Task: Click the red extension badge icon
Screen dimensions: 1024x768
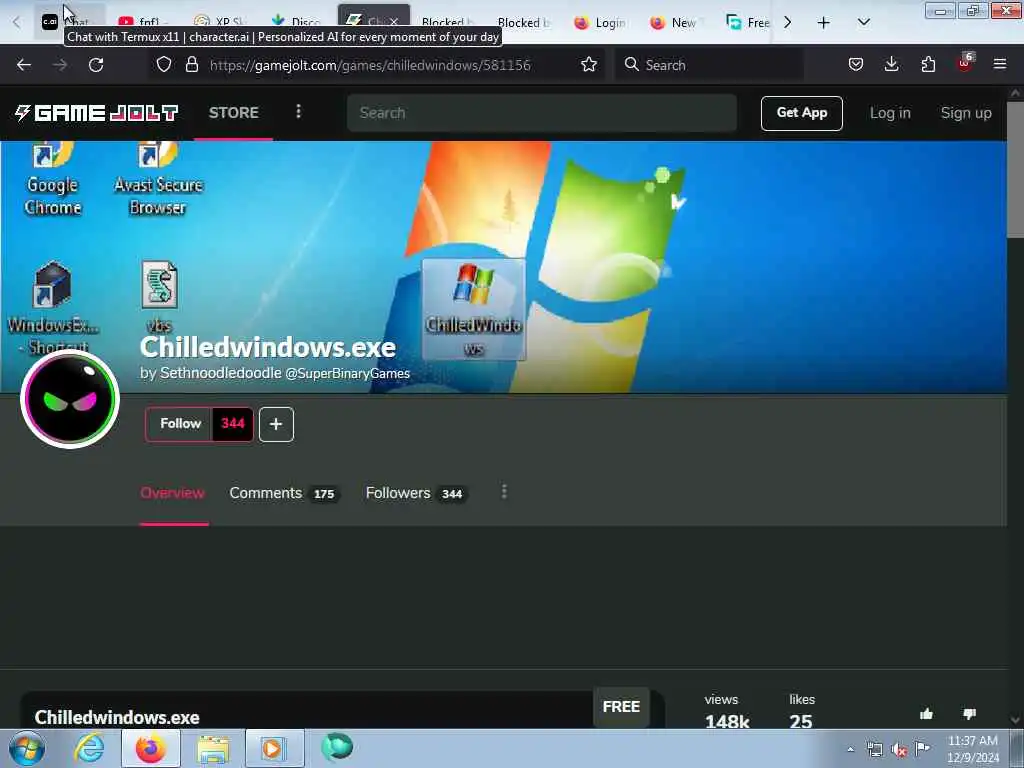Action: pyautogui.click(x=965, y=63)
